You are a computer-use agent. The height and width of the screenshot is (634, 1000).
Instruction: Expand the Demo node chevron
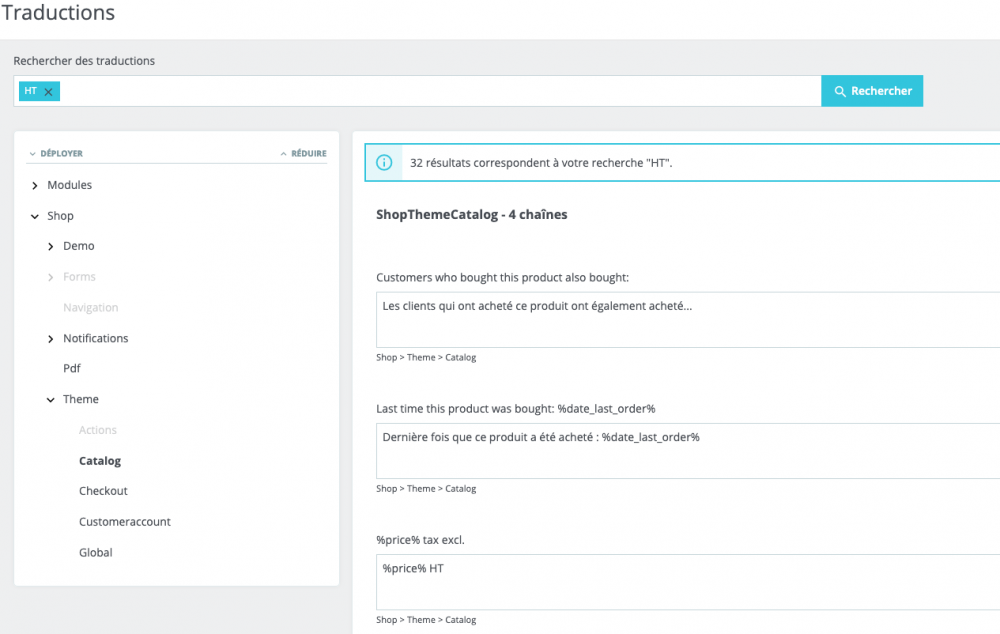click(x=51, y=246)
